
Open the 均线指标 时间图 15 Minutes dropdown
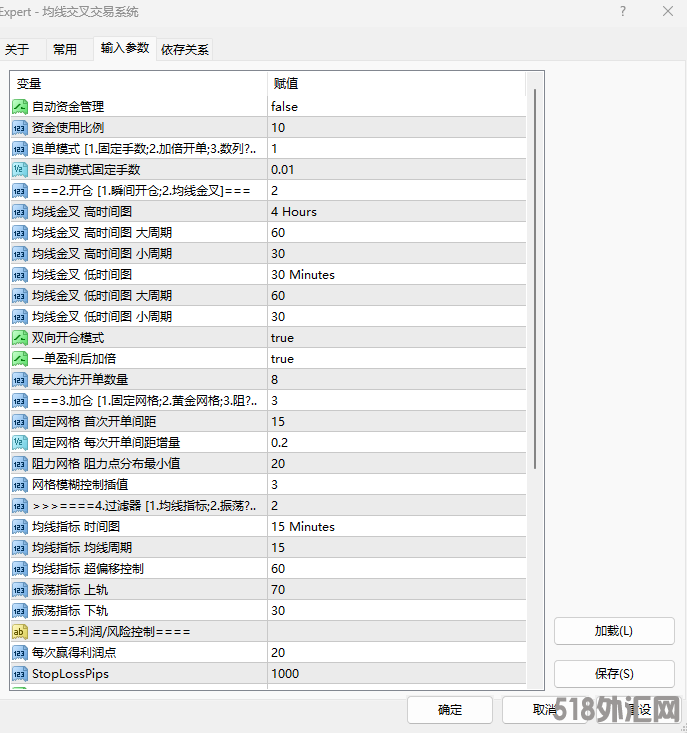[x=396, y=526]
